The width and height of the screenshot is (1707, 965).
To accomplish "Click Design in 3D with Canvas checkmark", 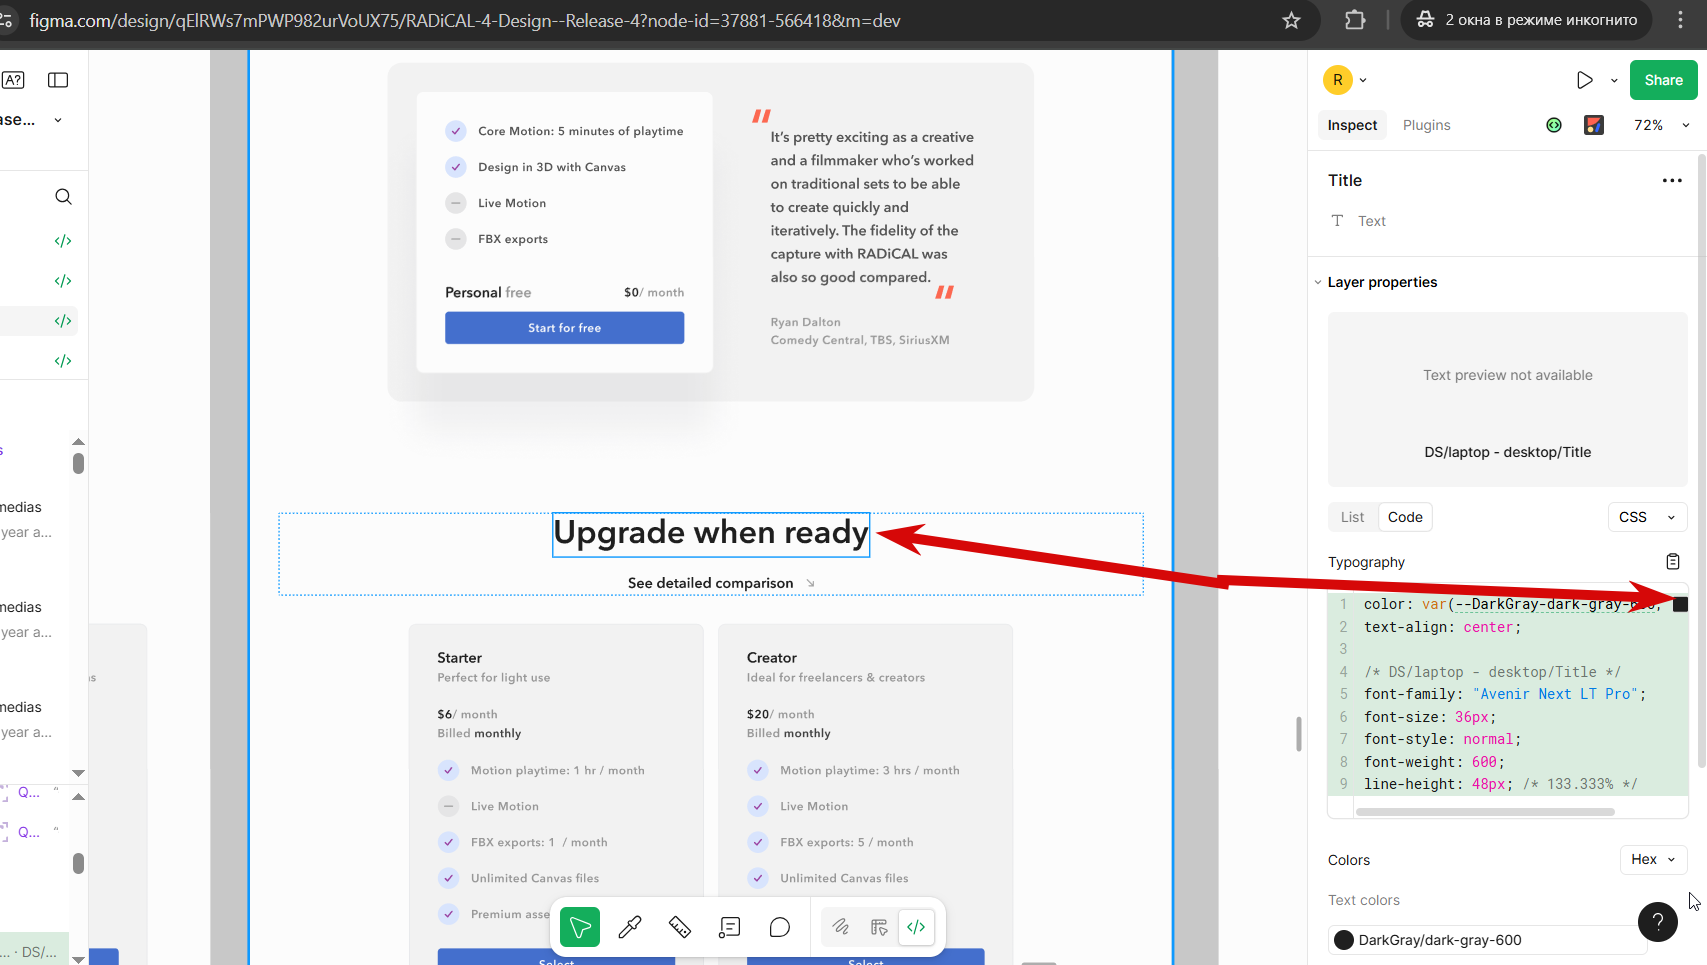I will point(456,167).
